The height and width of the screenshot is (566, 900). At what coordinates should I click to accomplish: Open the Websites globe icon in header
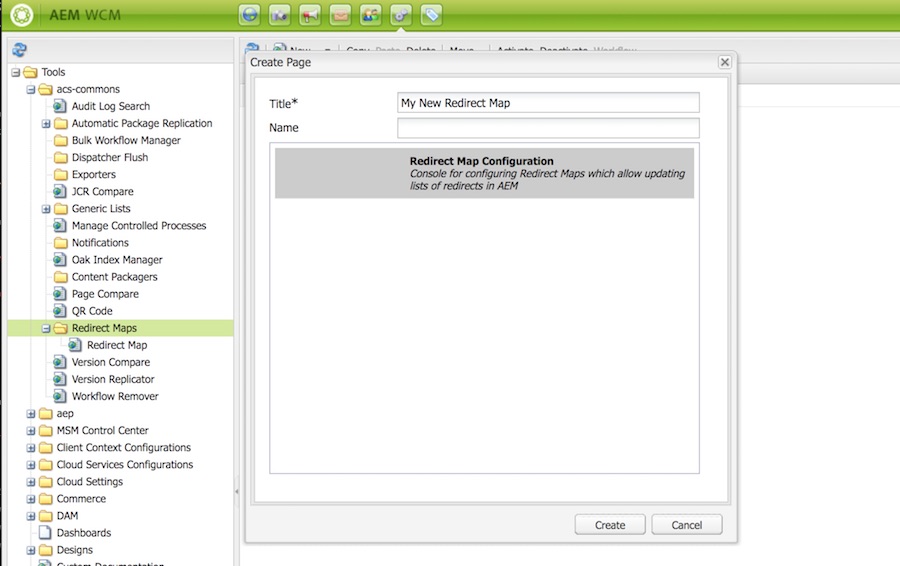click(250, 15)
